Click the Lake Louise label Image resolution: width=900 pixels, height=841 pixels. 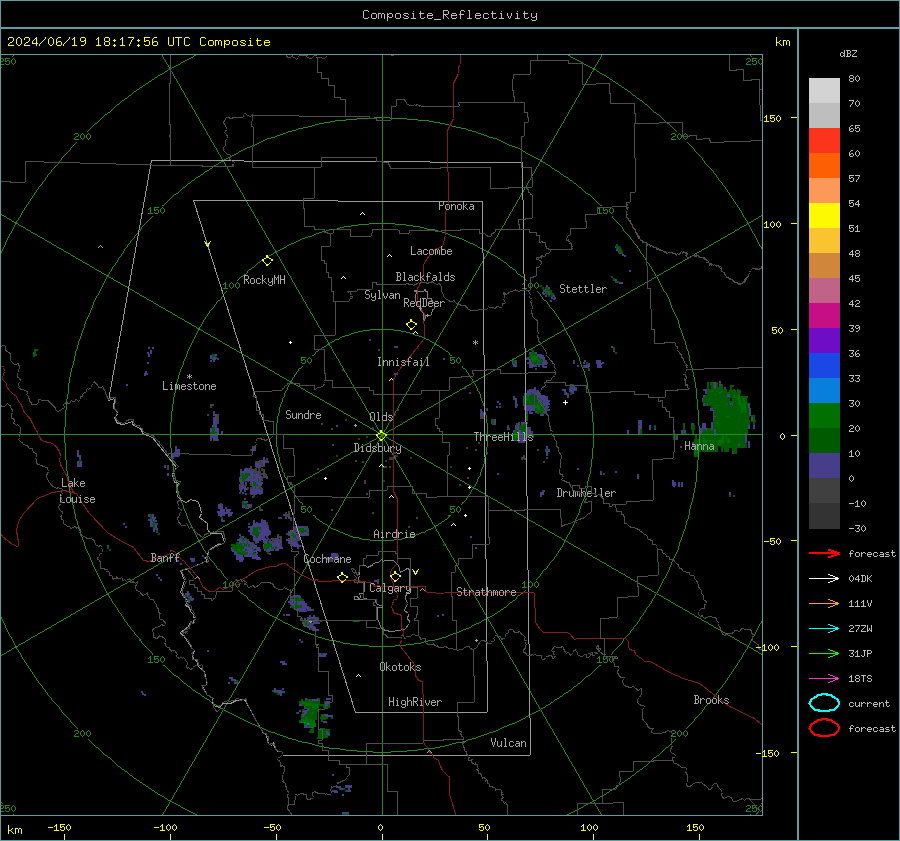point(77,491)
